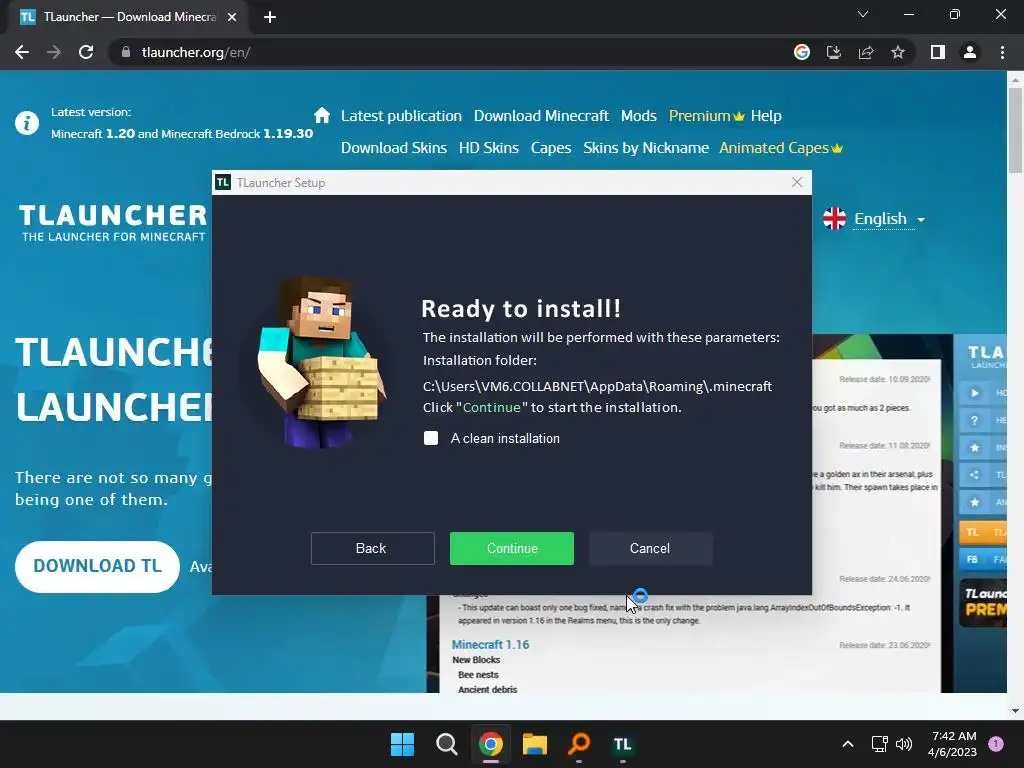The width and height of the screenshot is (1024, 768).
Task: Open Animated Capes page
Action: tap(780, 148)
